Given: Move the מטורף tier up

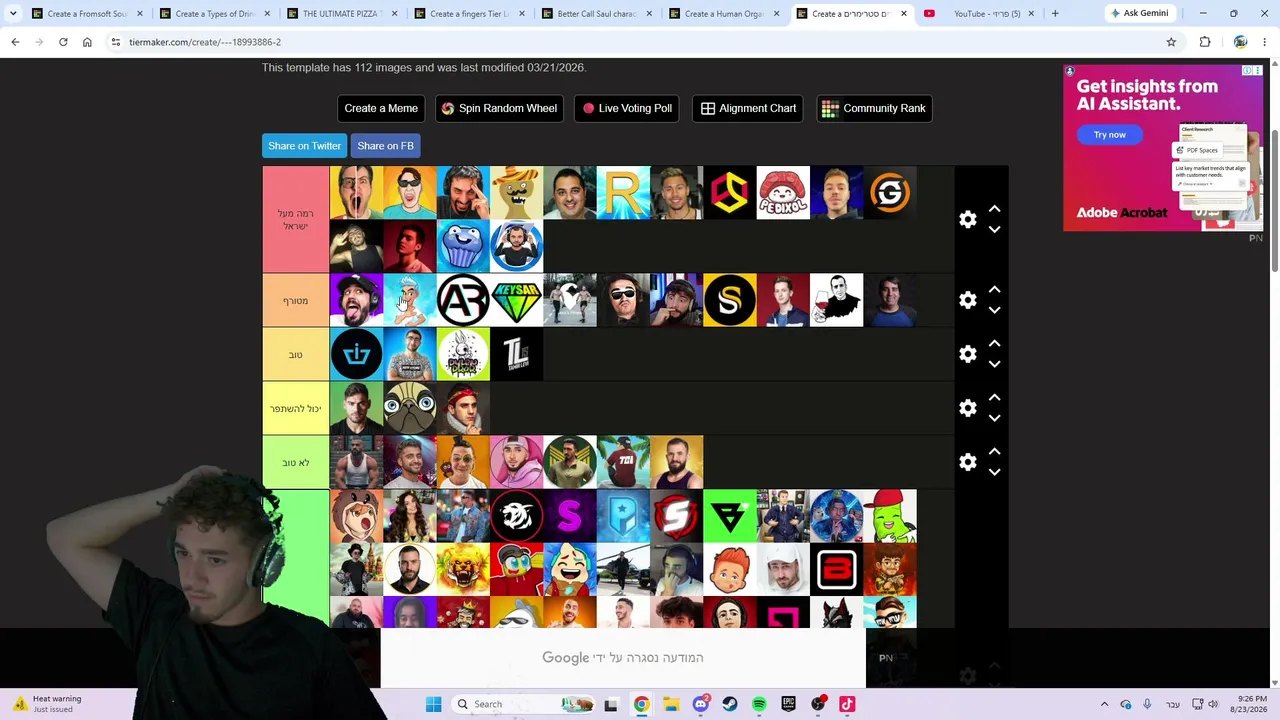Looking at the screenshot, I should click(994, 290).
